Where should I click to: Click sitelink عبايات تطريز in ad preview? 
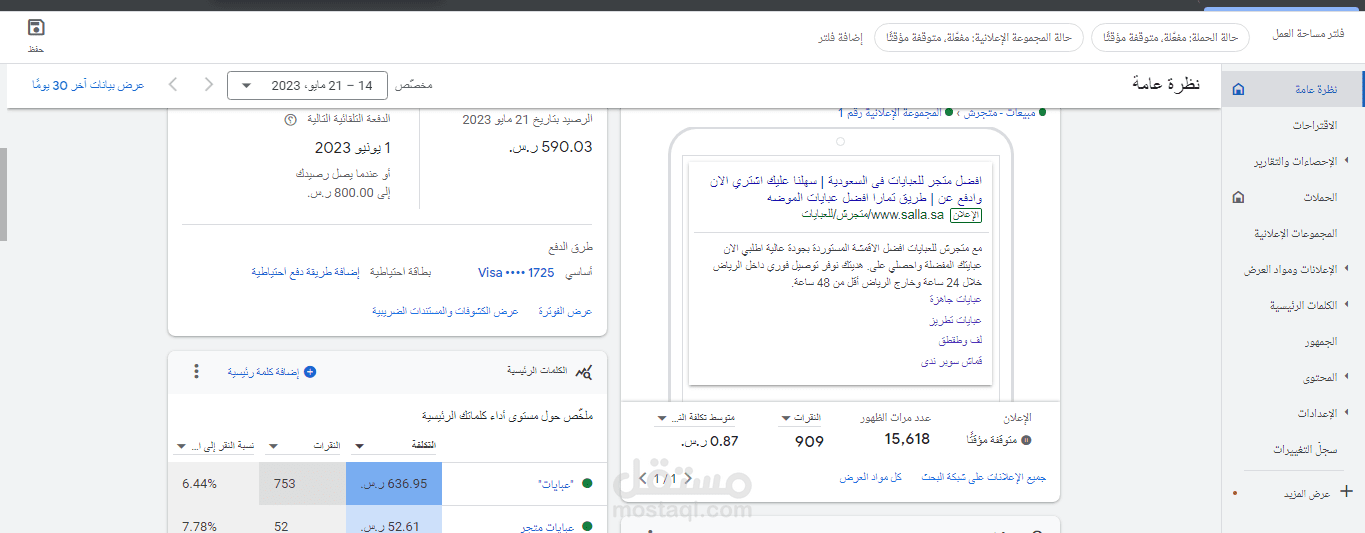(x=955, y=320)
